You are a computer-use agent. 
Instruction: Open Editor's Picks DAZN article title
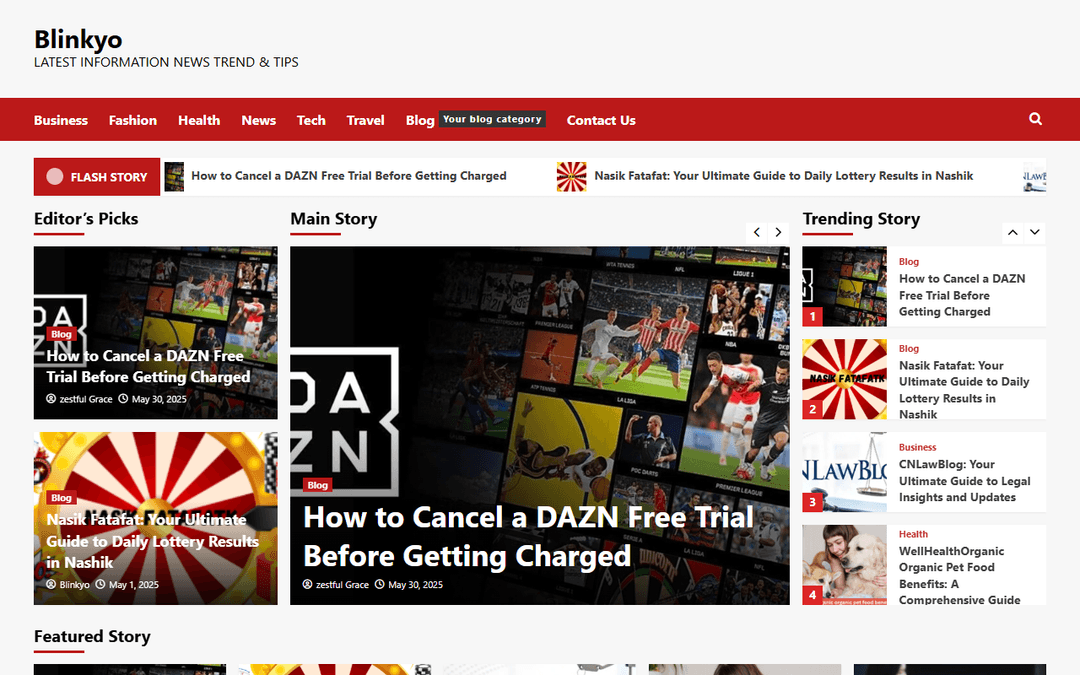click(x=148, y=366)
